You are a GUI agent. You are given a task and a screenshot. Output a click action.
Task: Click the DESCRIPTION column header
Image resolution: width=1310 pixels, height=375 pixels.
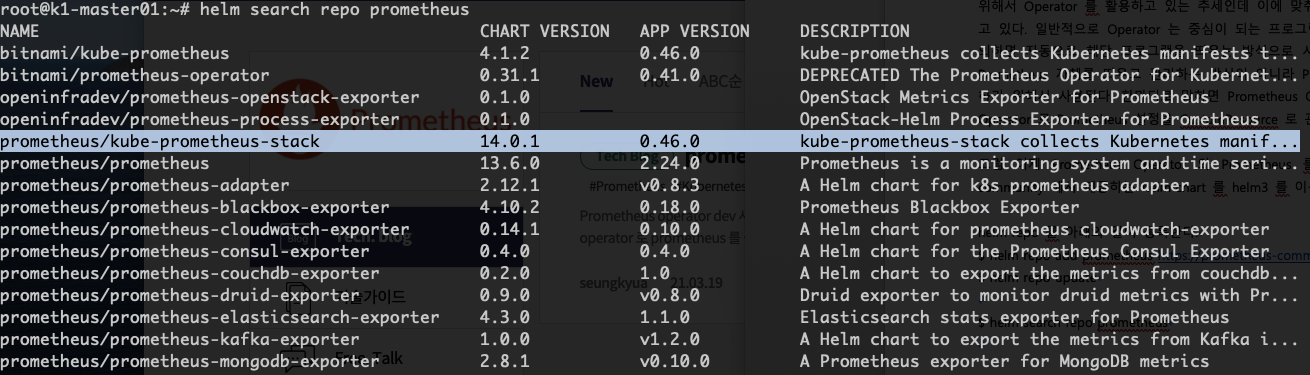click(855, 31)
